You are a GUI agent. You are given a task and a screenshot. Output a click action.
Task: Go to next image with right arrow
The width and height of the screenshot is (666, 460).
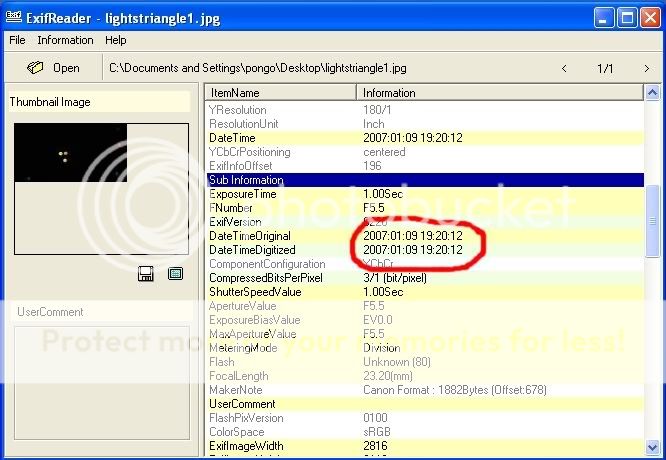click(x=646, y=68)
